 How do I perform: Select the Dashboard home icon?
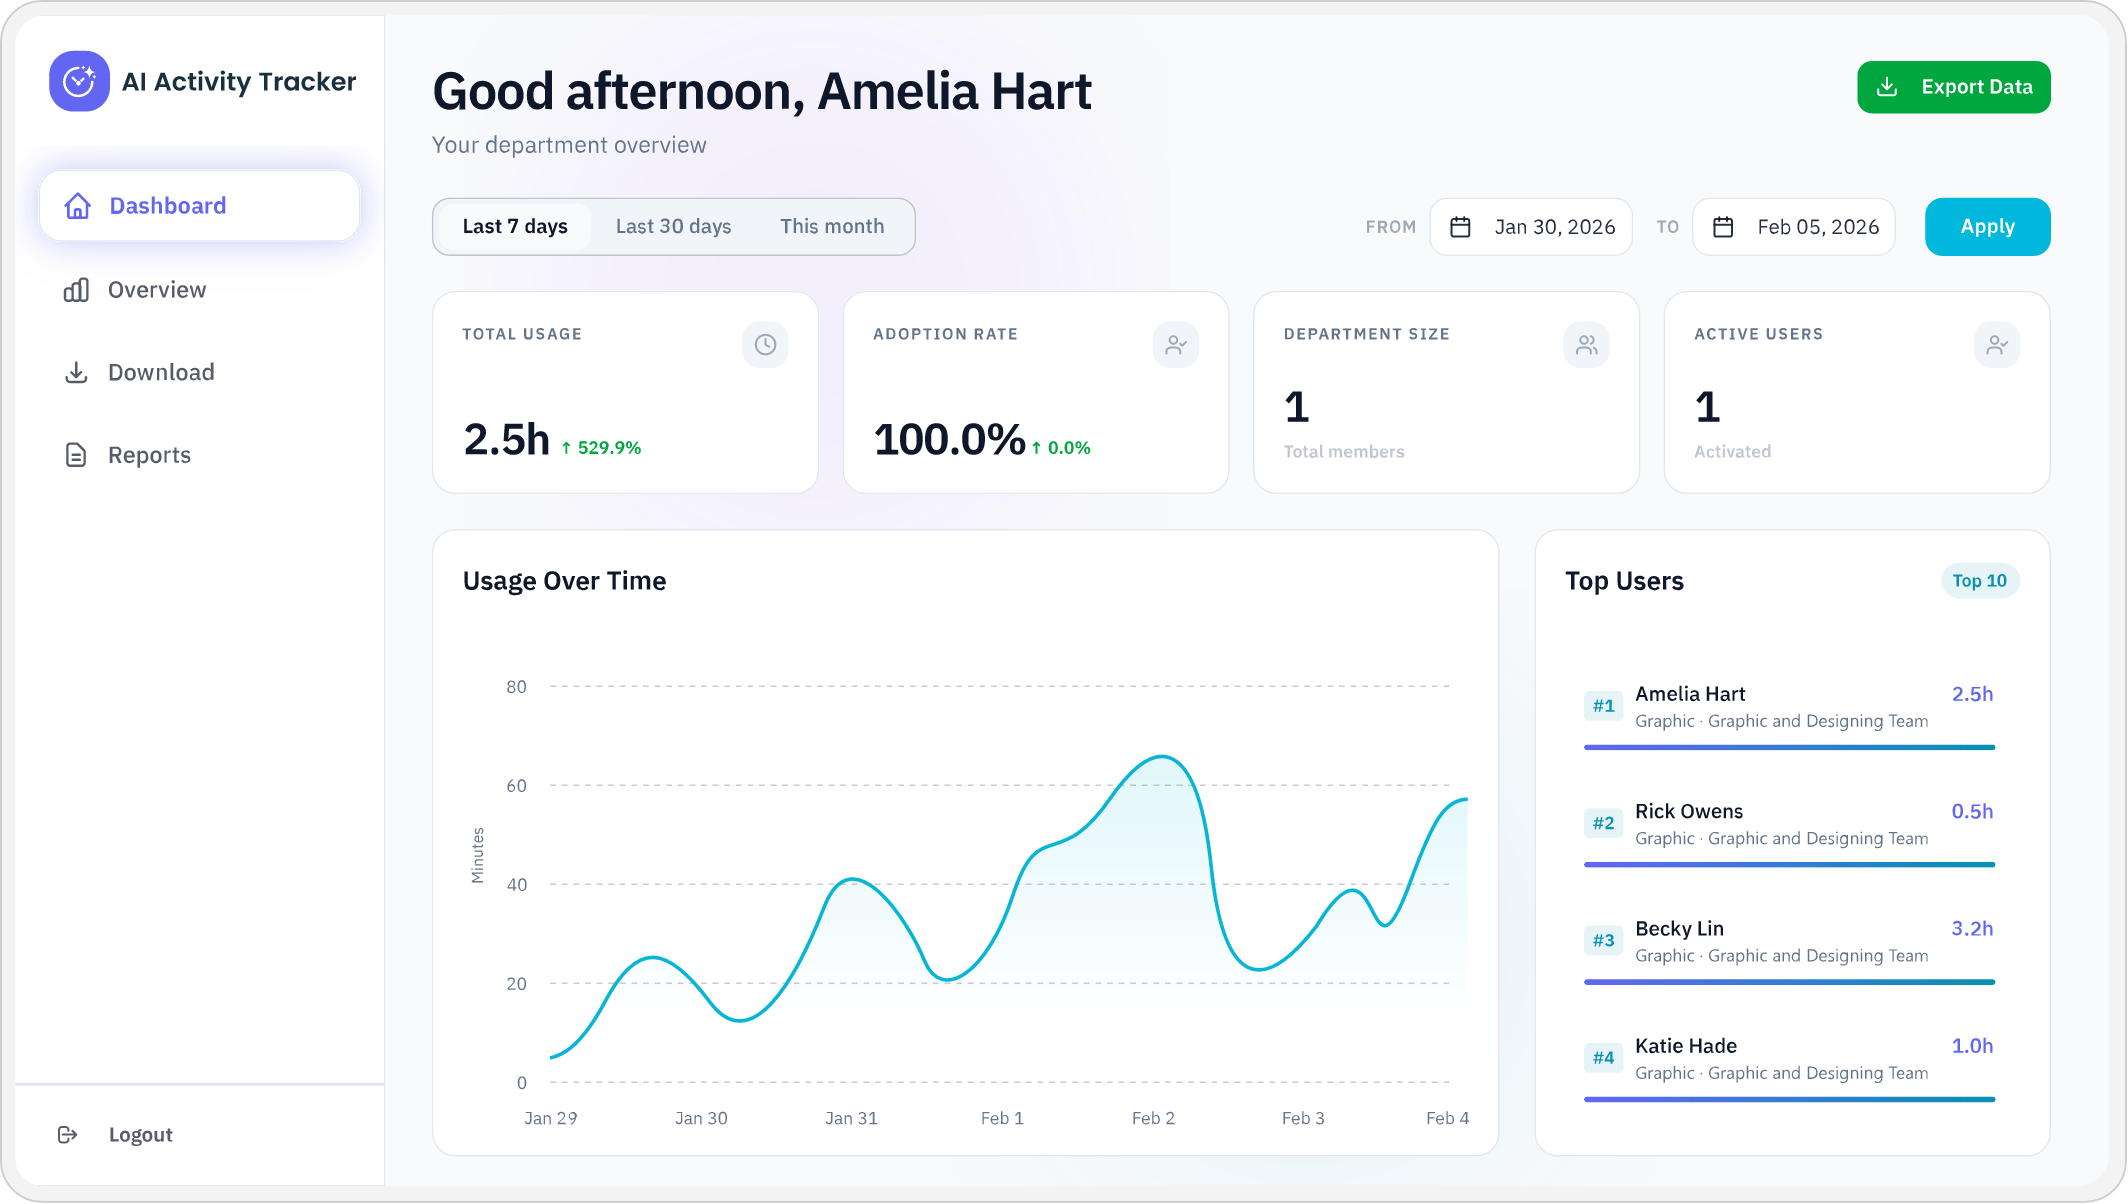[78, 205]
